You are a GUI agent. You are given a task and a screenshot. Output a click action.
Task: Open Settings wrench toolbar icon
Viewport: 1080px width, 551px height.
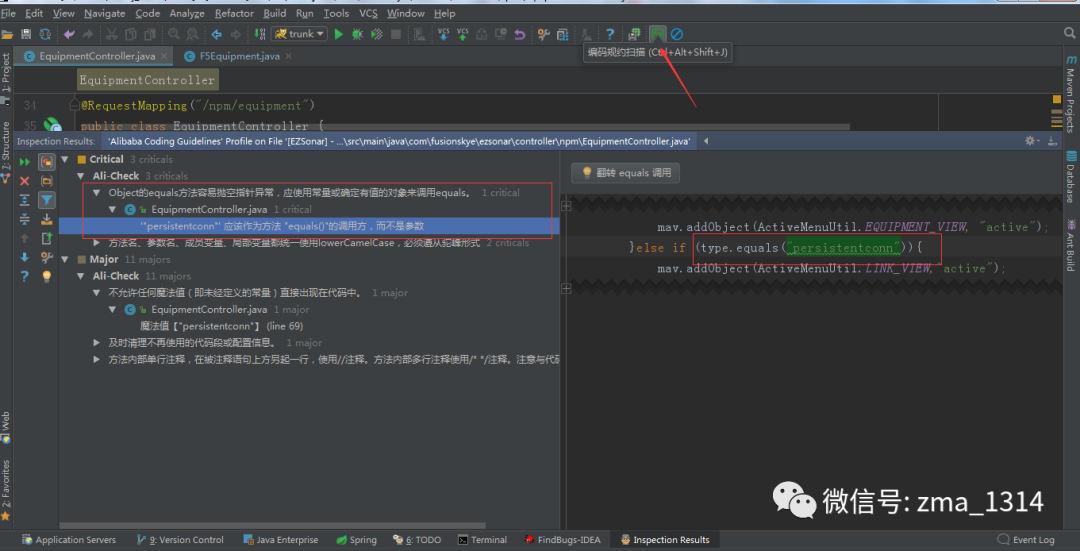point(543,34)
